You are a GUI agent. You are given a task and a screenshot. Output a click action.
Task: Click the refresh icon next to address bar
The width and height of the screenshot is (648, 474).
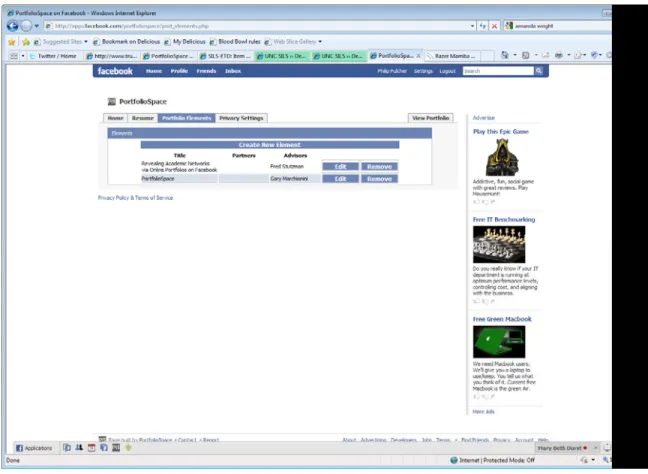483,26
